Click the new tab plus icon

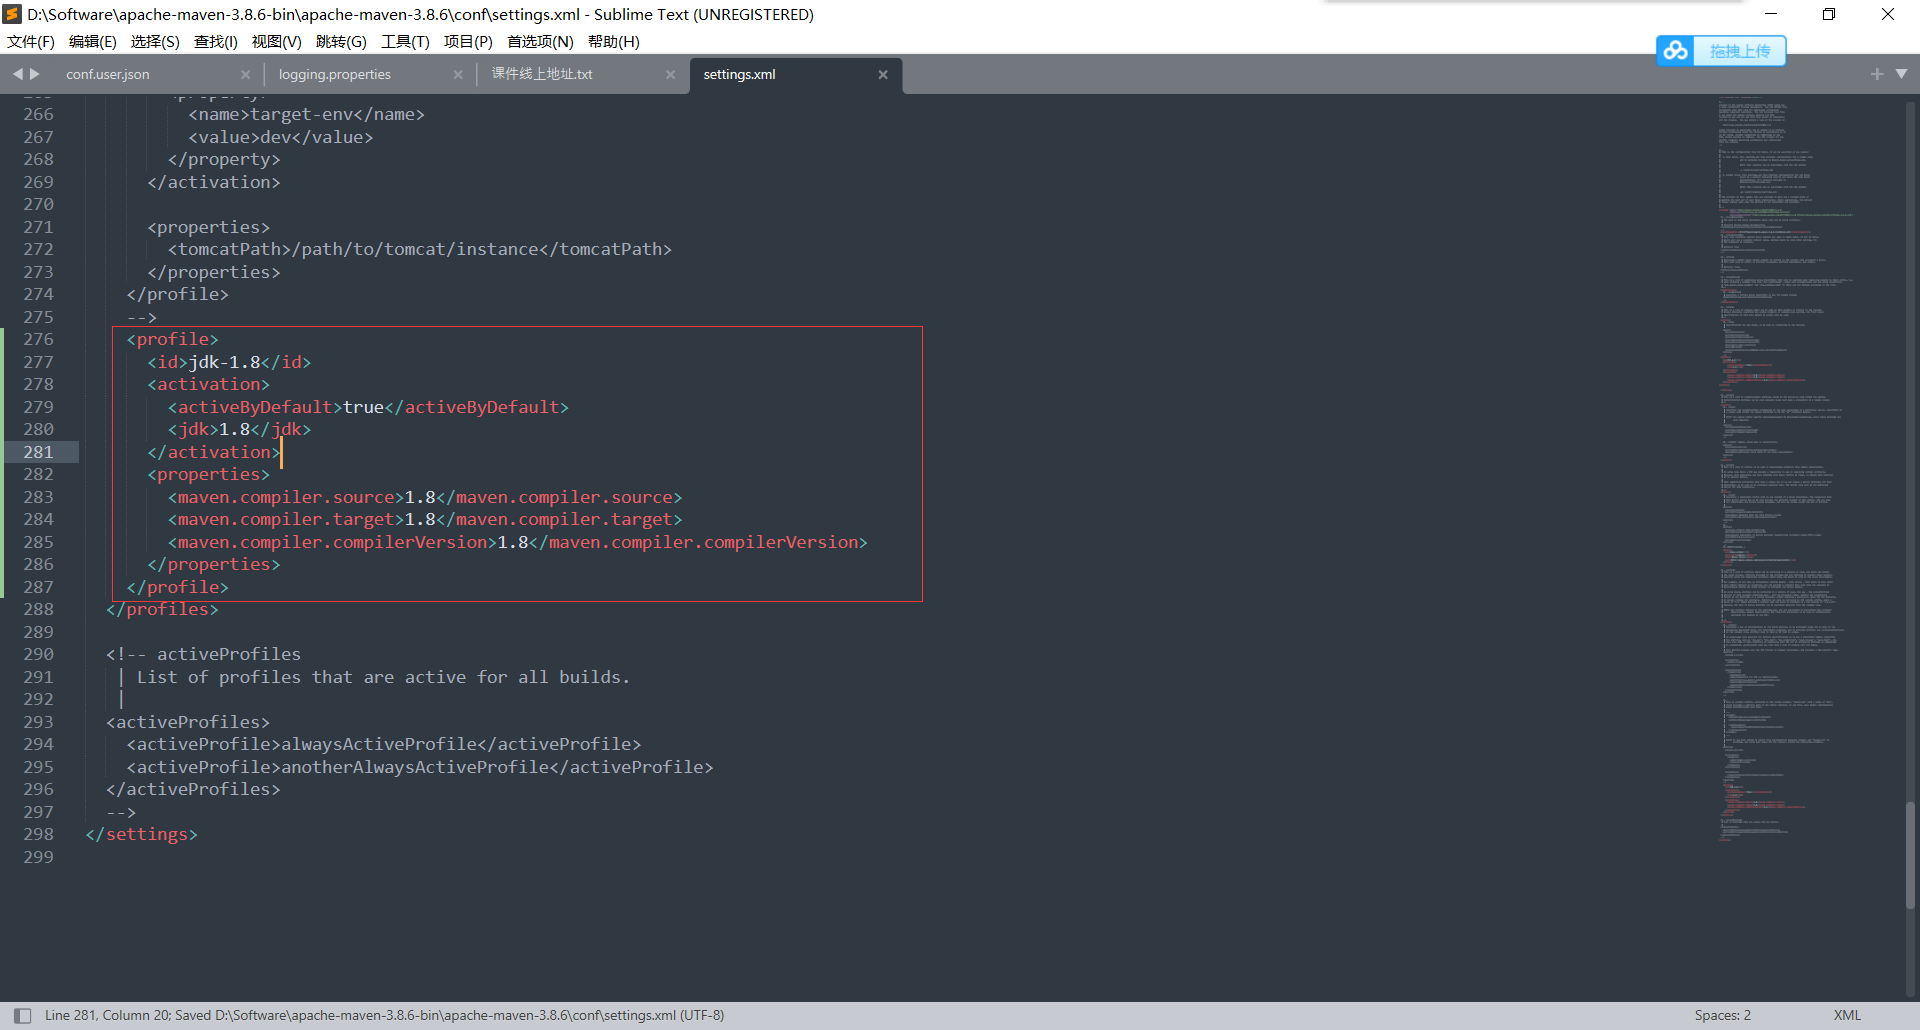(1876, 74)
